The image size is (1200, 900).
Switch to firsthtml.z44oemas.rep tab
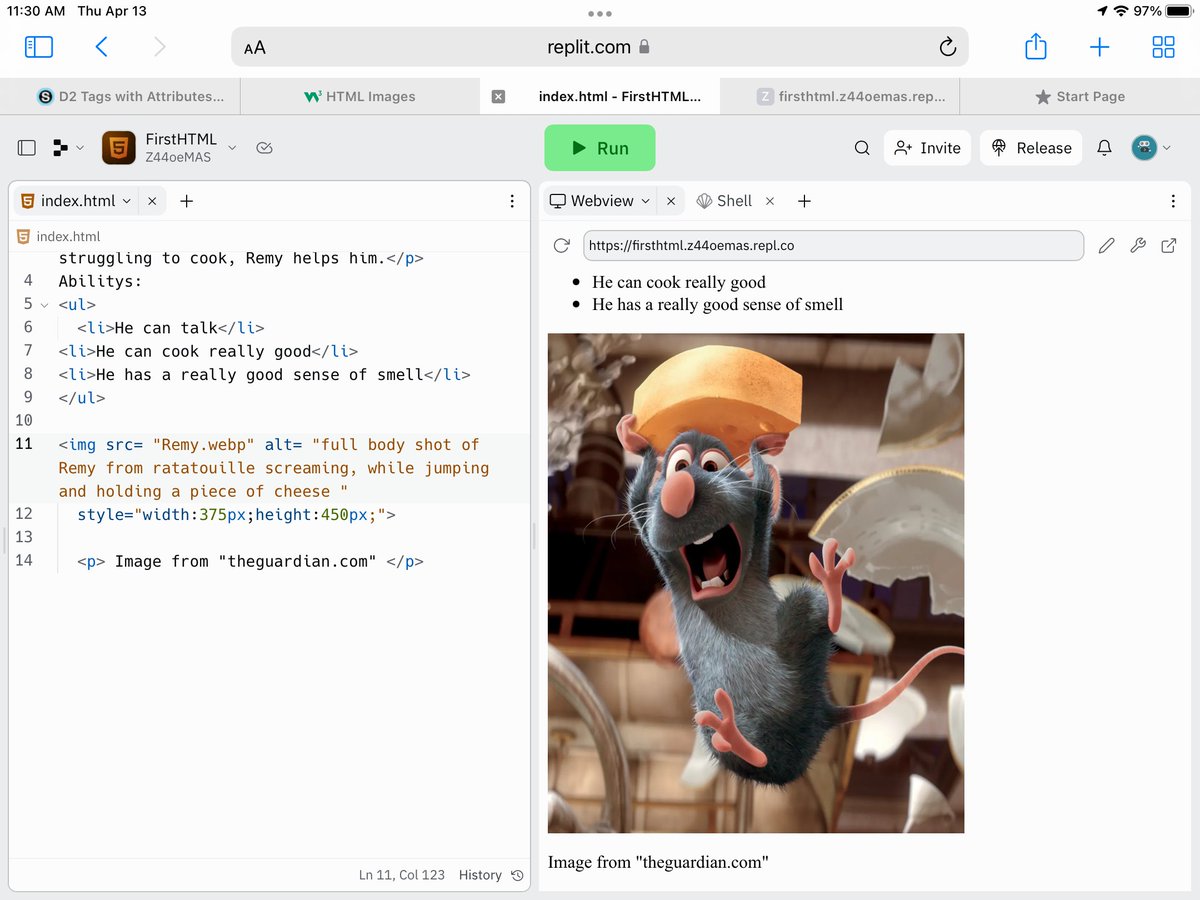[849, 97]
